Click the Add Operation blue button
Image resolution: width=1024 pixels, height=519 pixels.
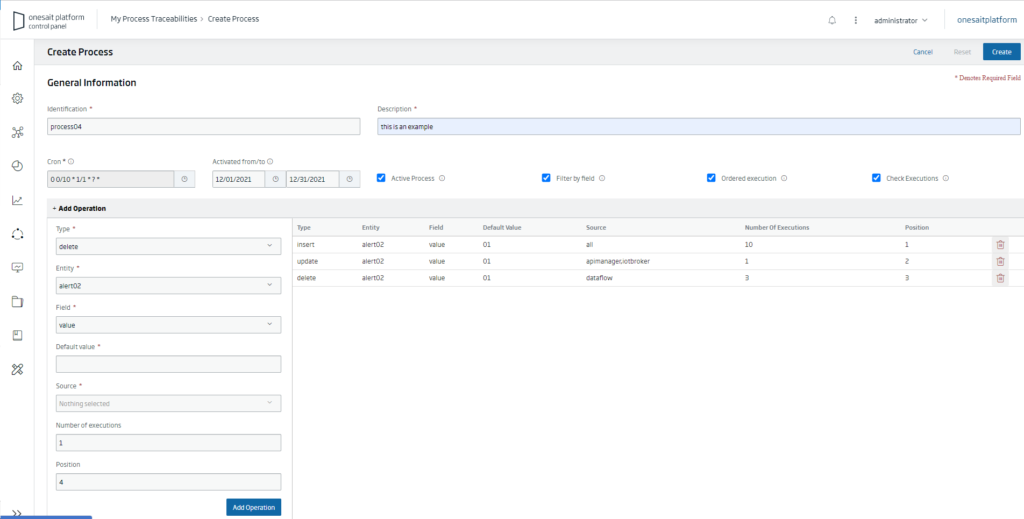point(253,507)
